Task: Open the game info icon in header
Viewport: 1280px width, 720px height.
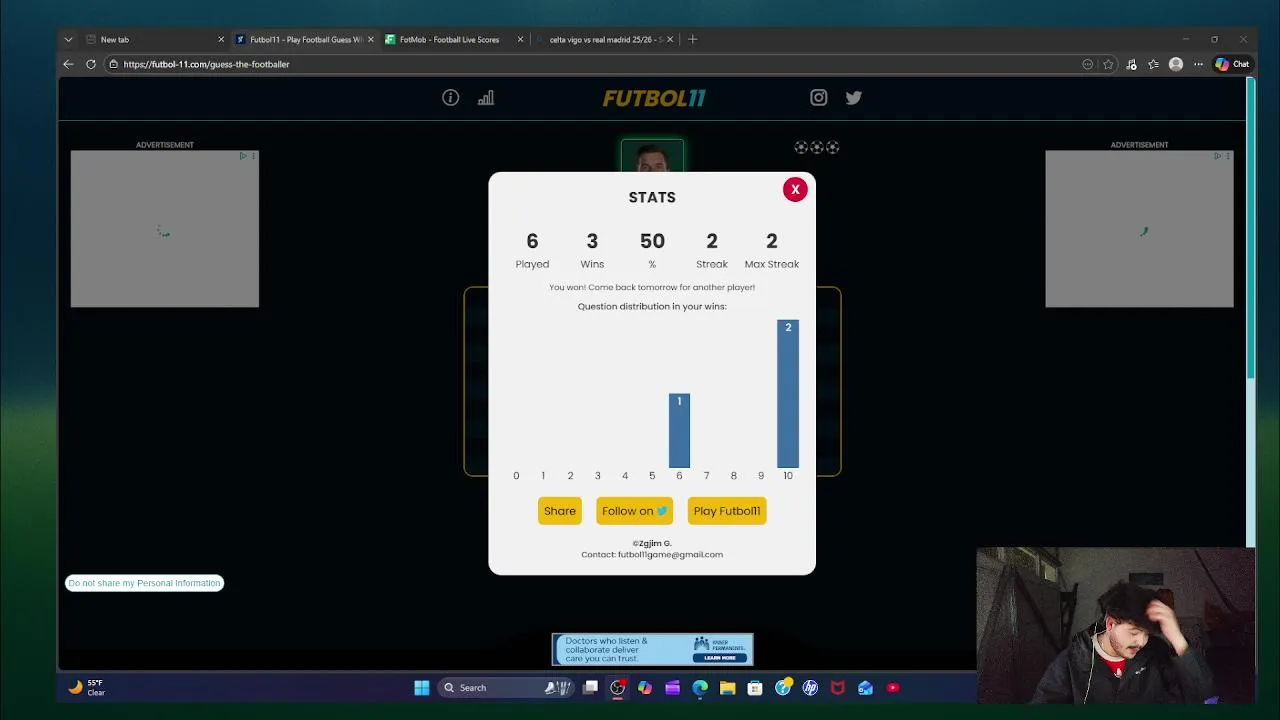Action: click(x=451, y=98)
